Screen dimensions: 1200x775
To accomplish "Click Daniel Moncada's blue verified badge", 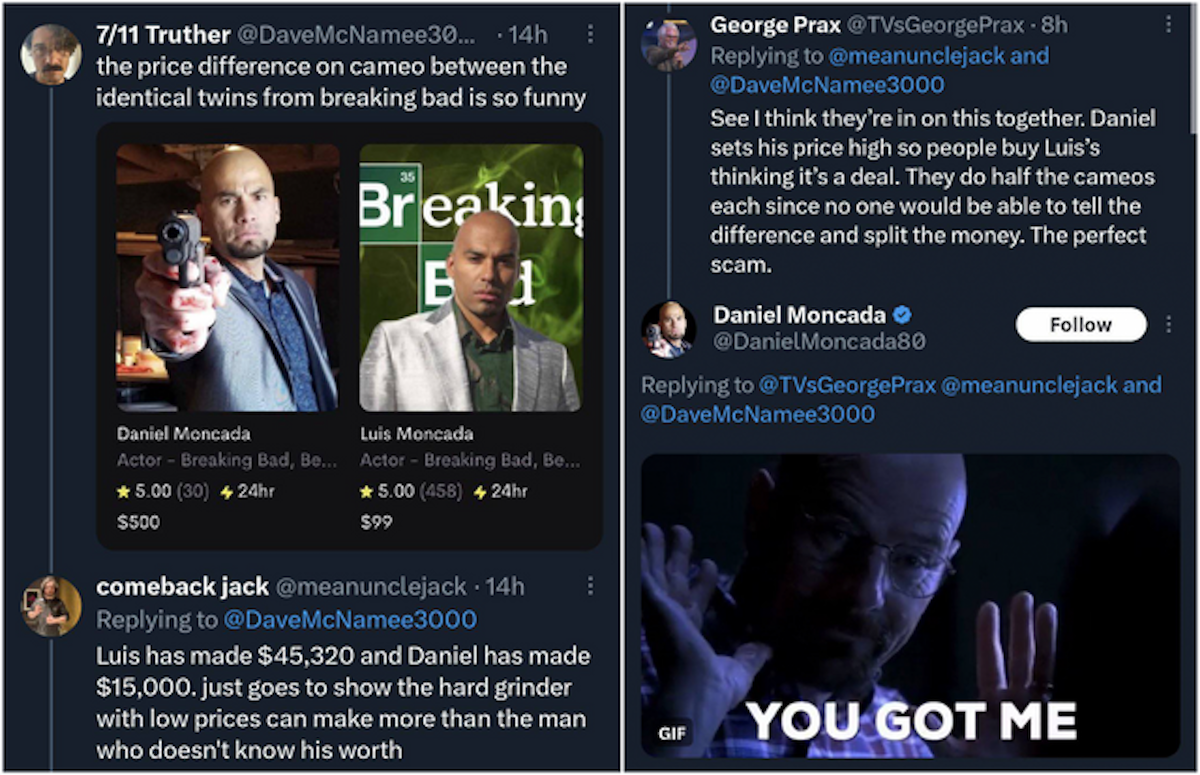I will [x=902, y=315].
